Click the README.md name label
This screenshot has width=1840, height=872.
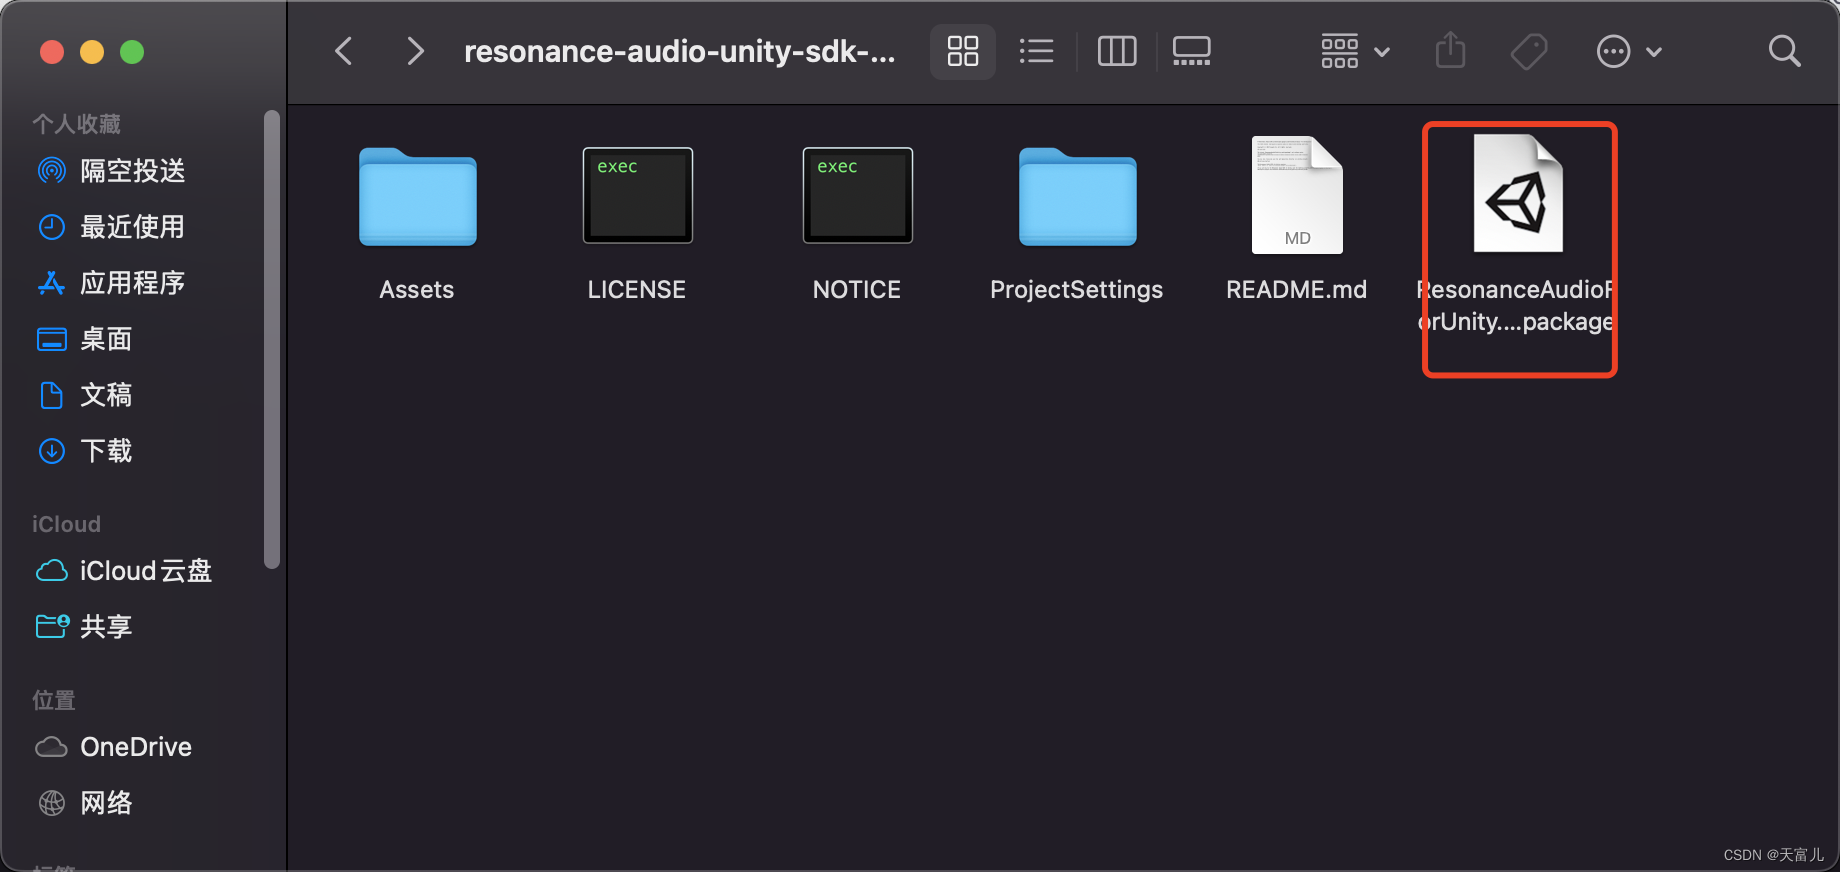(x=1297, y=290)
